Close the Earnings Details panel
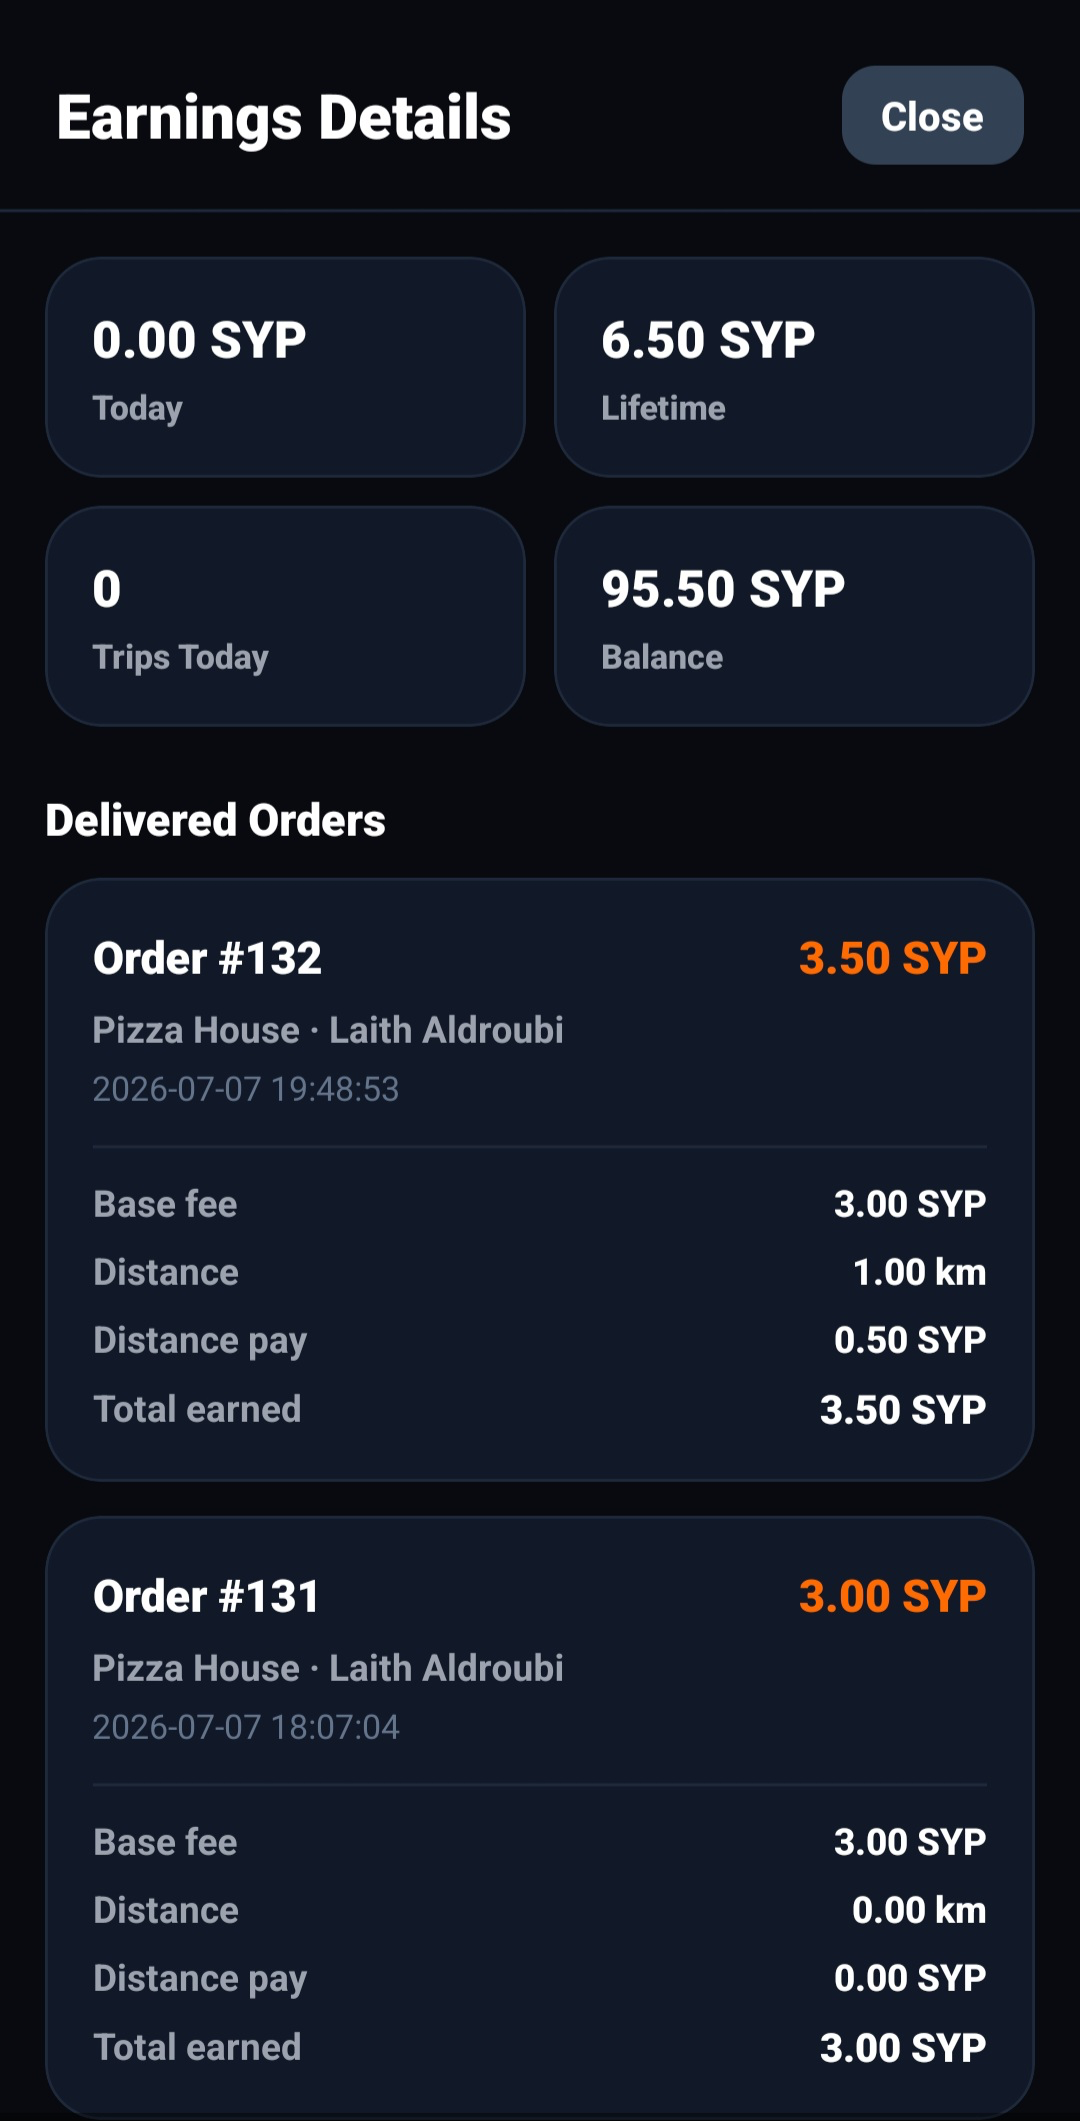 click(932, 116)
